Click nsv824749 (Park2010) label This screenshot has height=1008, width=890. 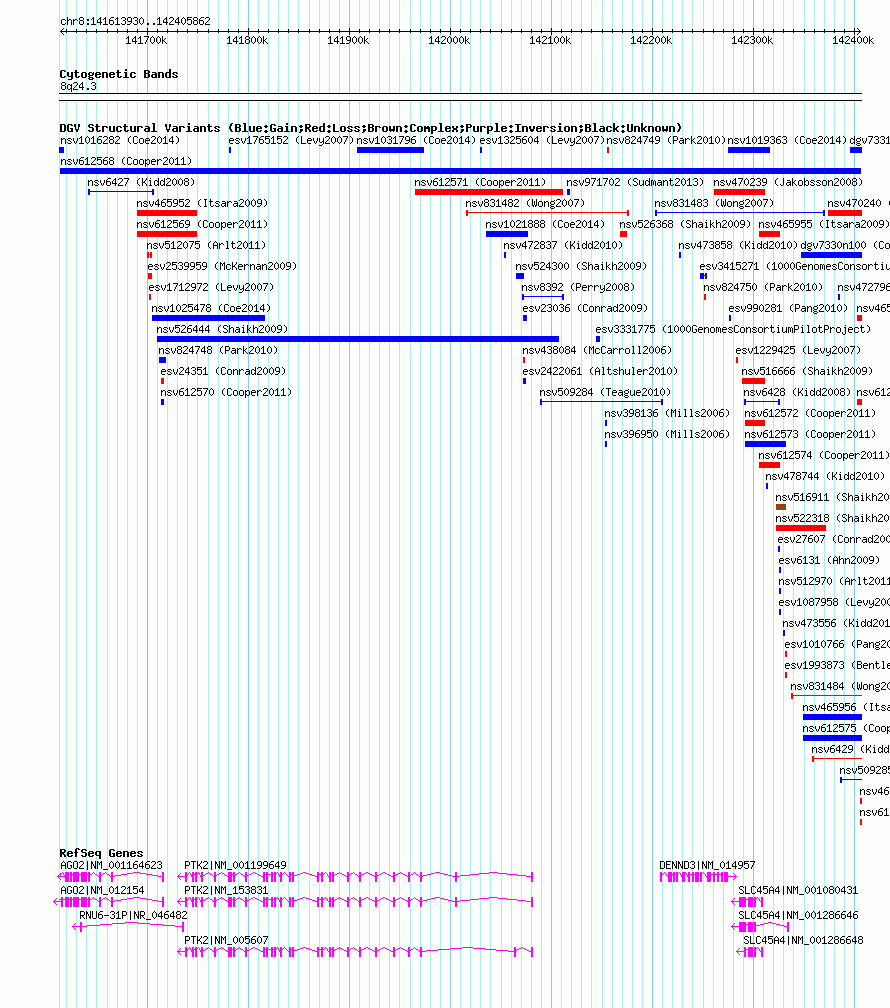coord(666,140)
